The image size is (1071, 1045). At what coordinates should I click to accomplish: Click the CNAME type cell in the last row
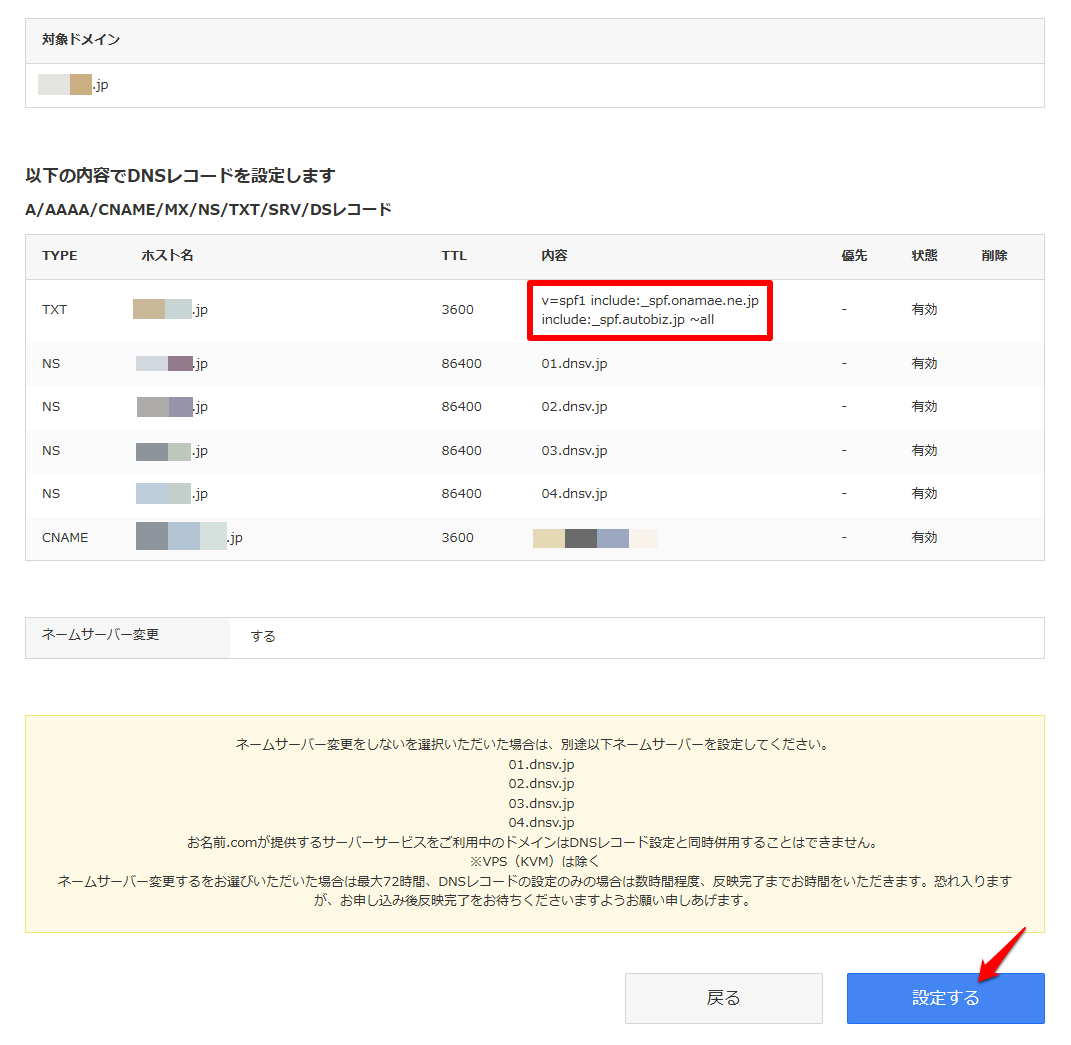tap(65, 538)
